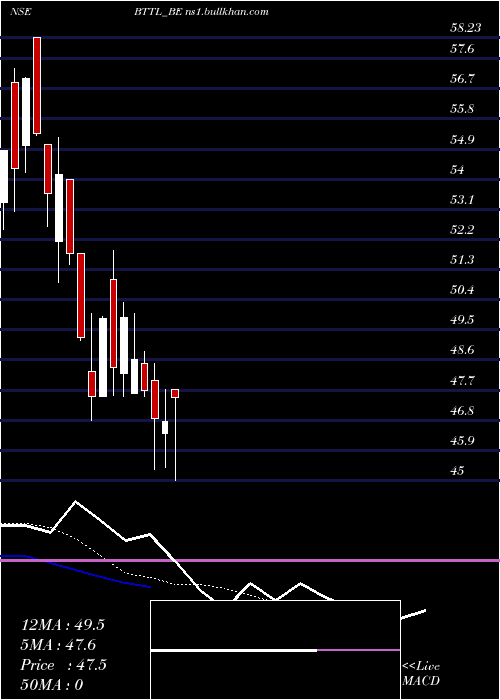This screenshot has height=700, width=500.
Task: Click the 55.8 price axis label
Action: tap(462, 109)
